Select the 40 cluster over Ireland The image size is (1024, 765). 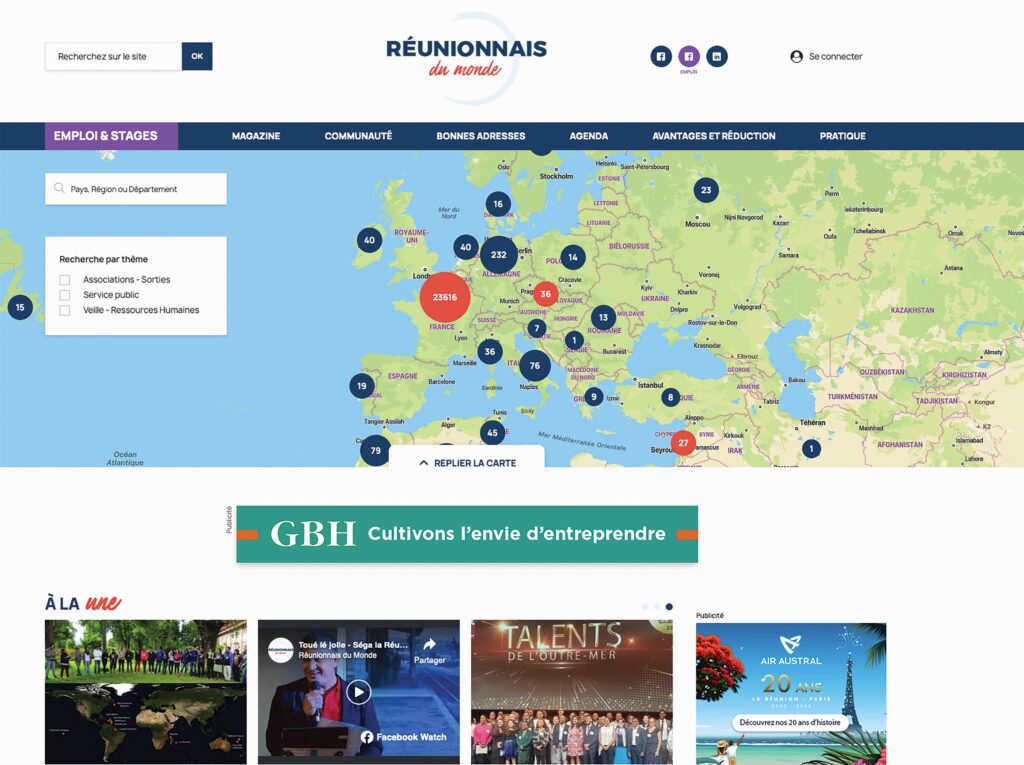tap(370, 240)
